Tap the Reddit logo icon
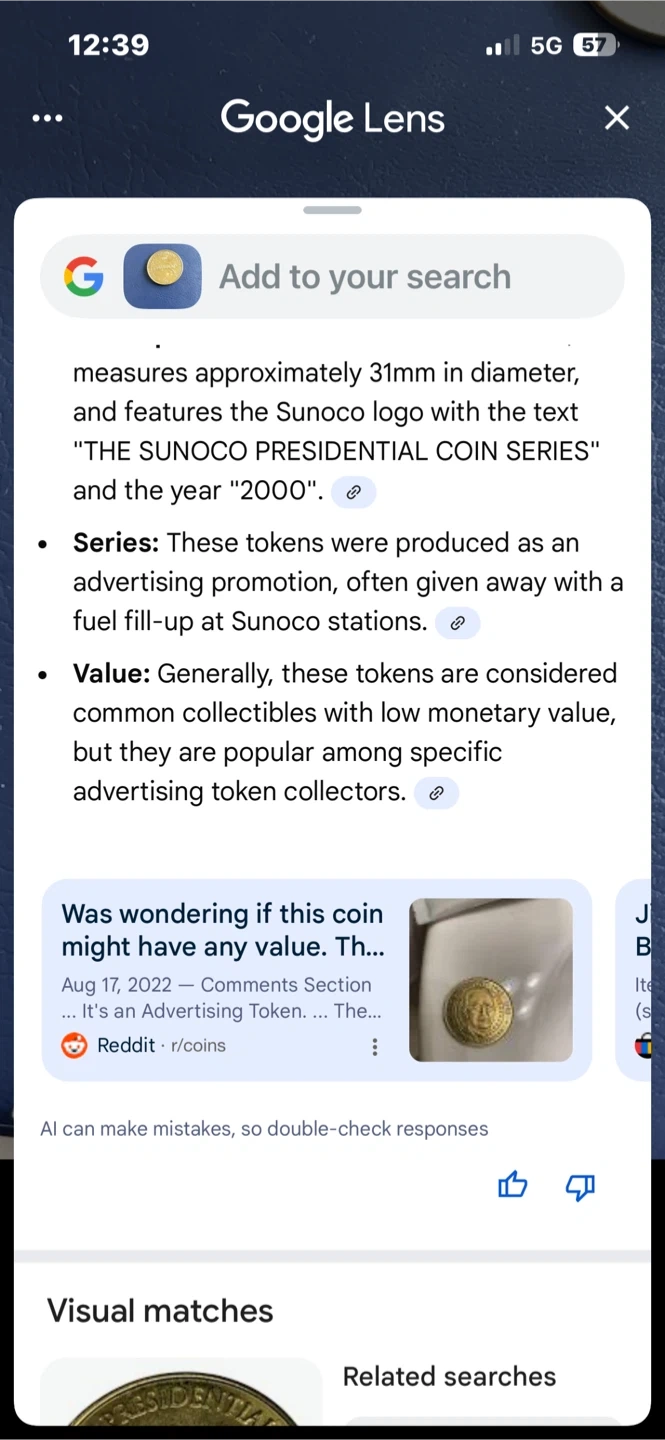Screen dimensions: 665x1440 tap(74, 1046)
